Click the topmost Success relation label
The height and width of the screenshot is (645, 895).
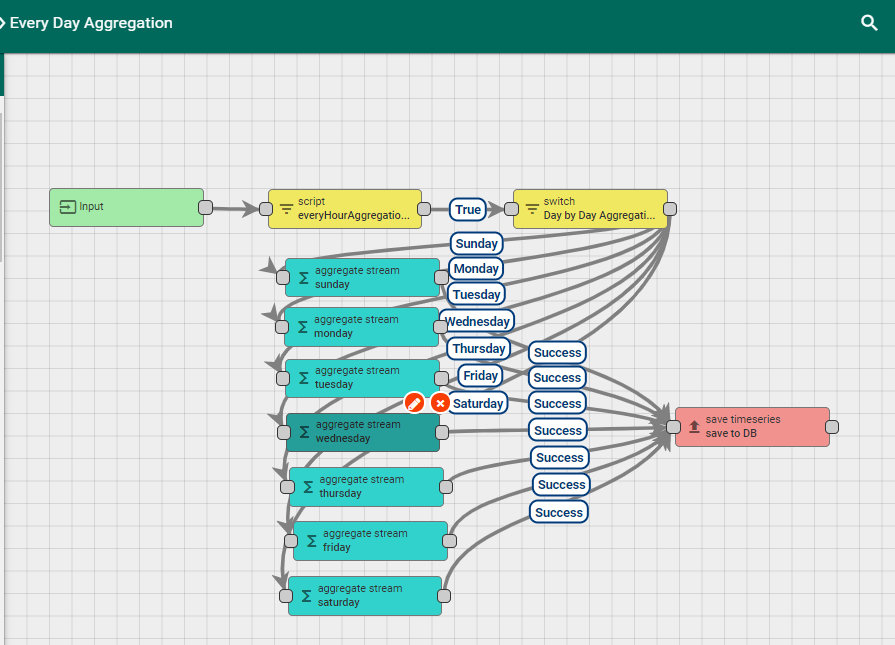click(x=557, y=352)
